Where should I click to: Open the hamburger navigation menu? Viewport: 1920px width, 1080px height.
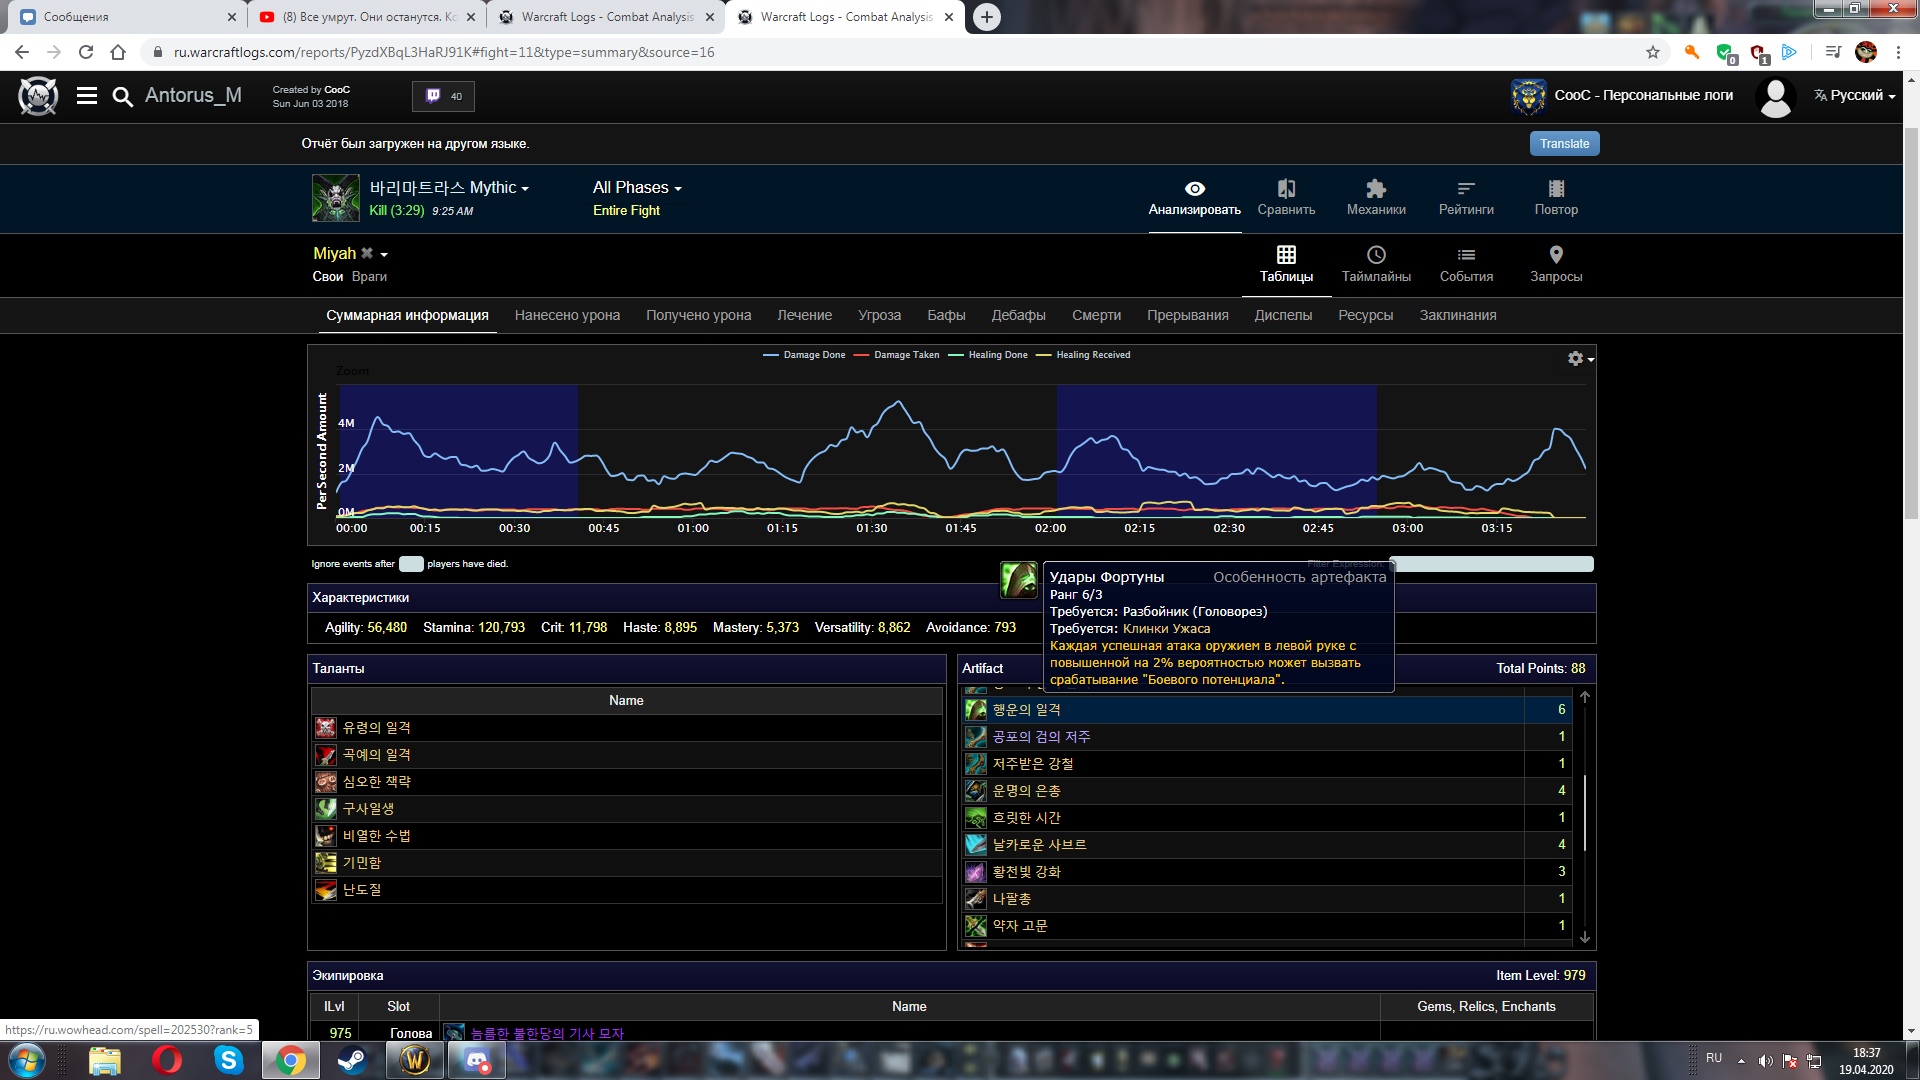coord(87,96)
